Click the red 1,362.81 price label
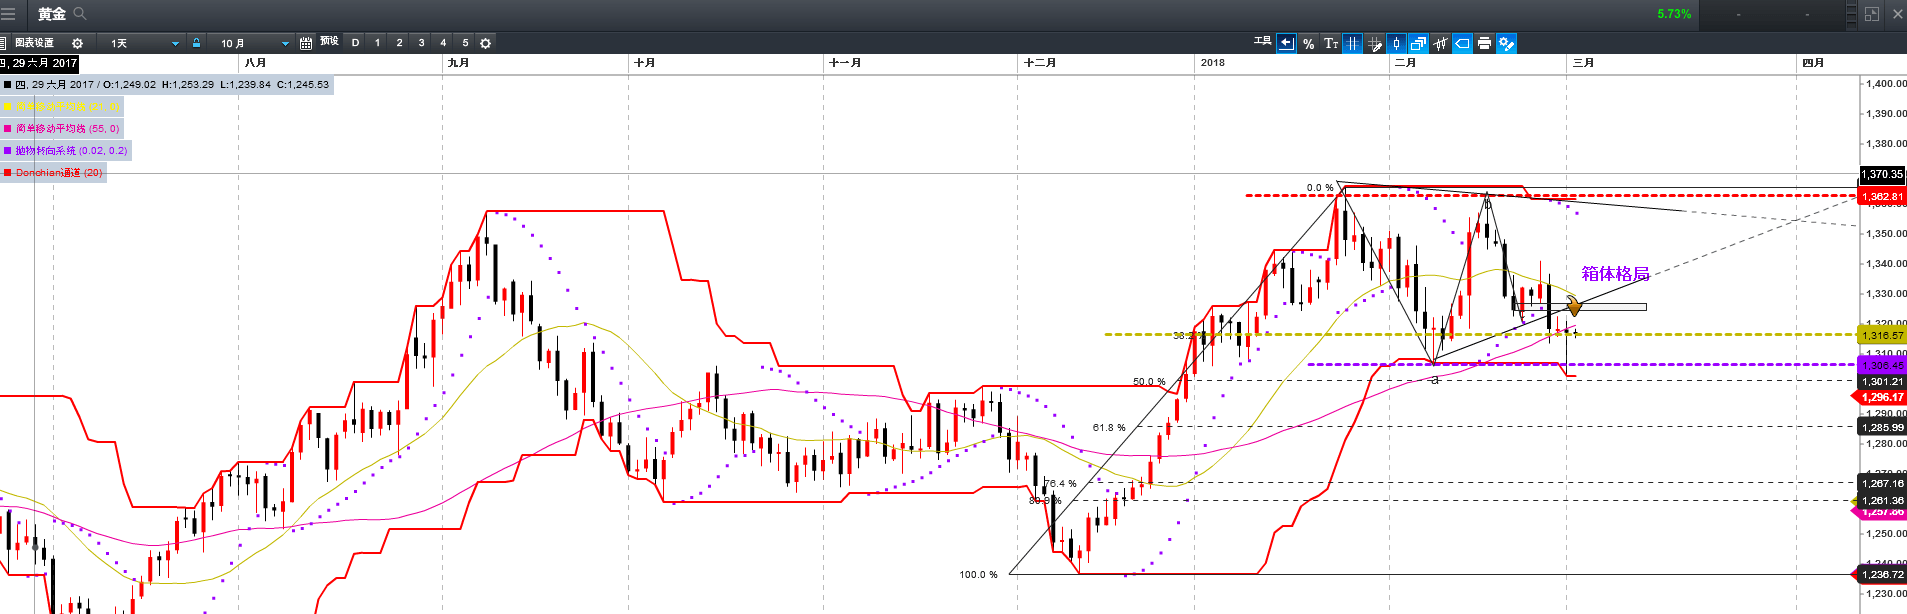This screenshot has height=614, width=1907. (1882, 196)
